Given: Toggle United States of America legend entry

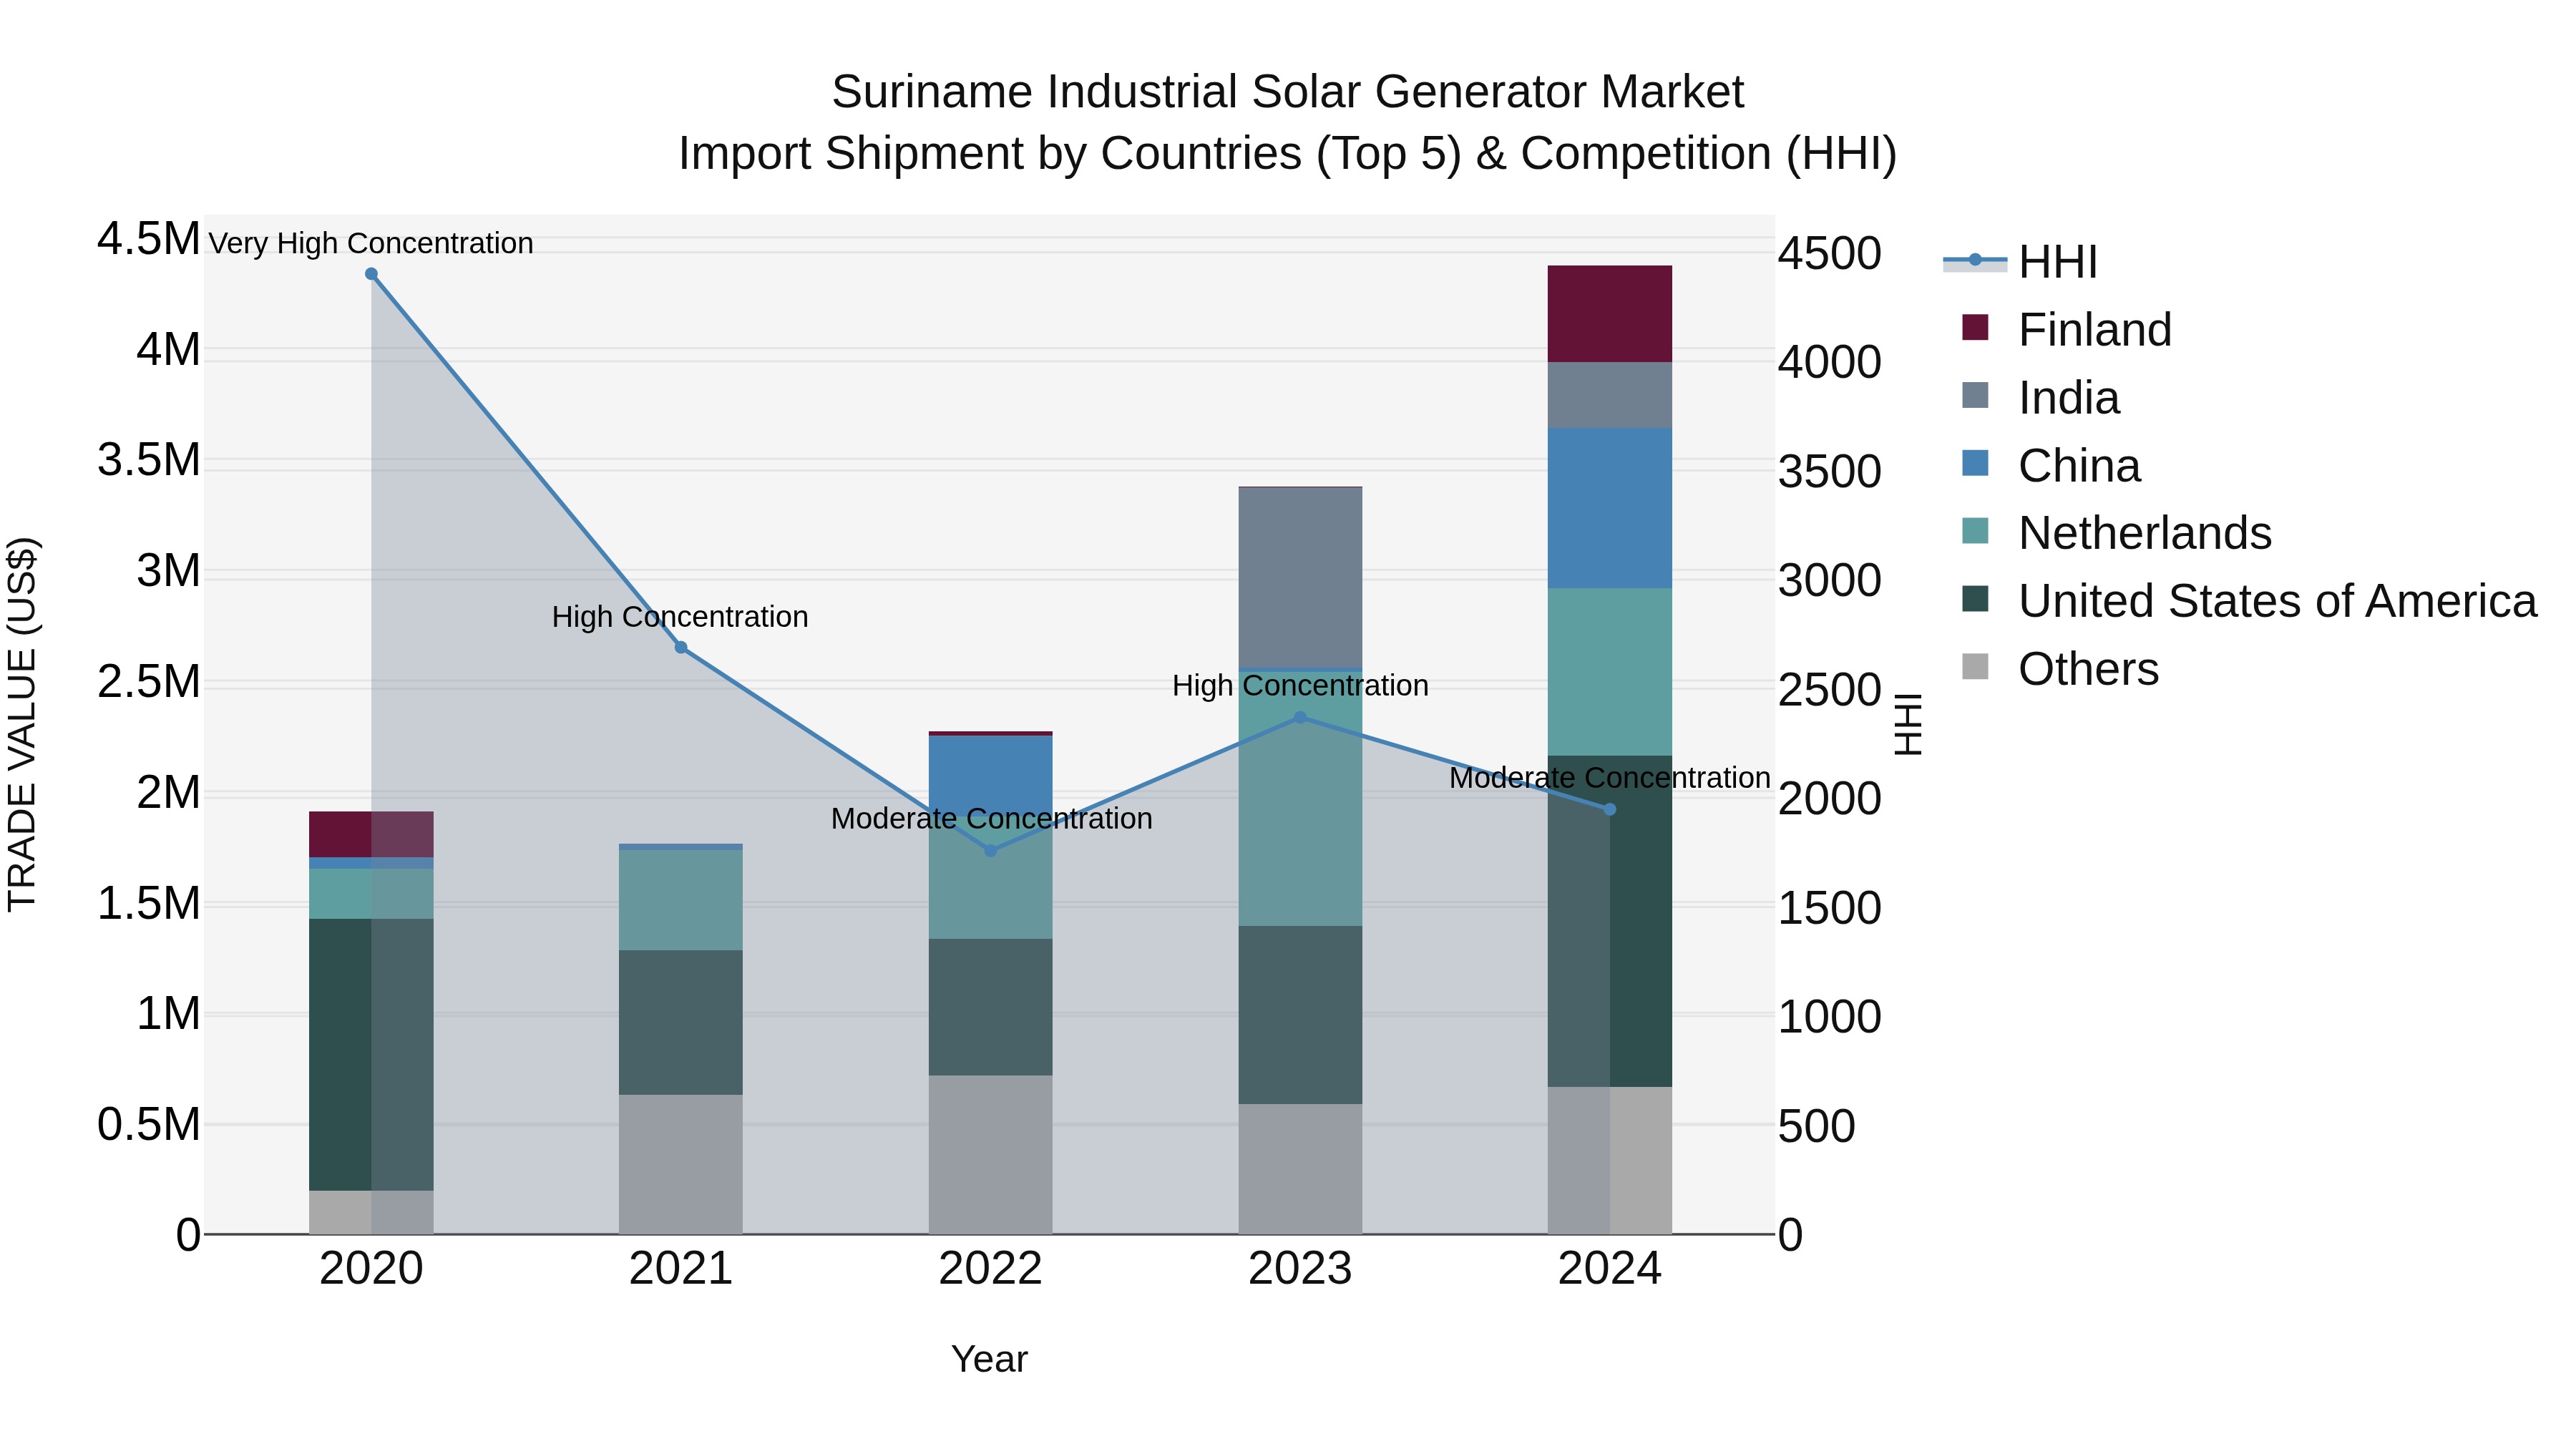Looking at the screenshot, I should (2248, 600).
